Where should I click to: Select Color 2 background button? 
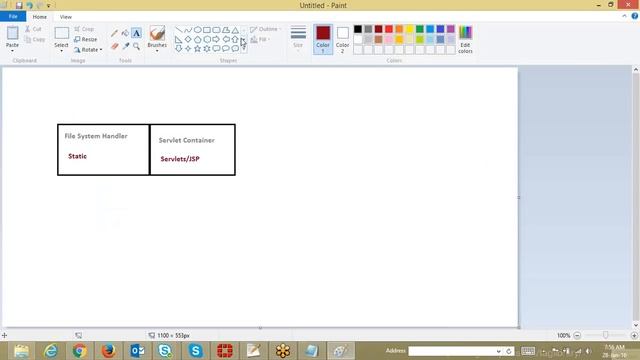tap(342, 39)
